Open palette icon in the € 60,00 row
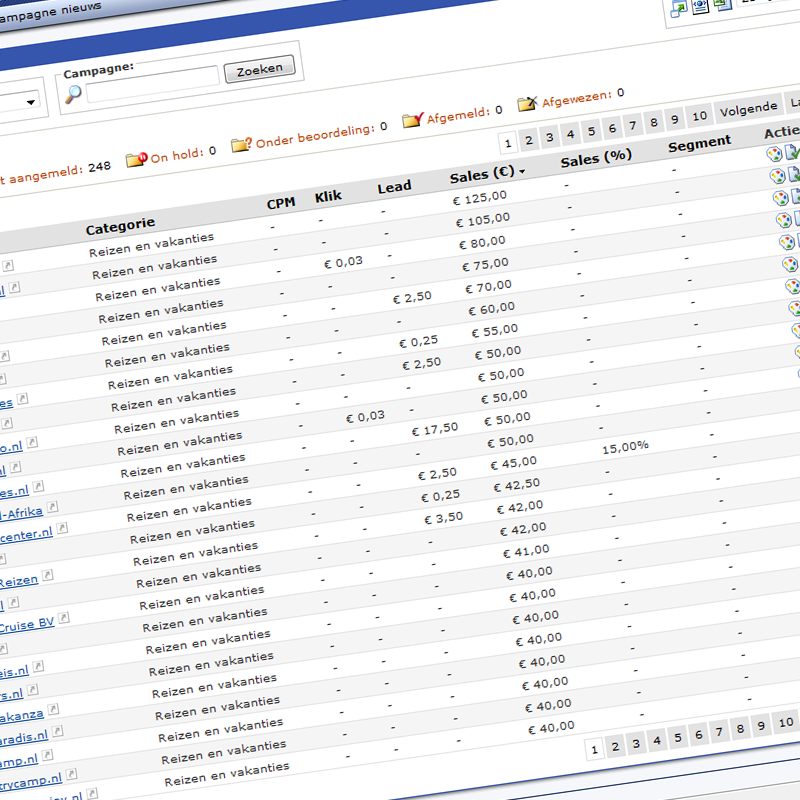This screenshot has width=800, height=800. click(x=790, y=264)
